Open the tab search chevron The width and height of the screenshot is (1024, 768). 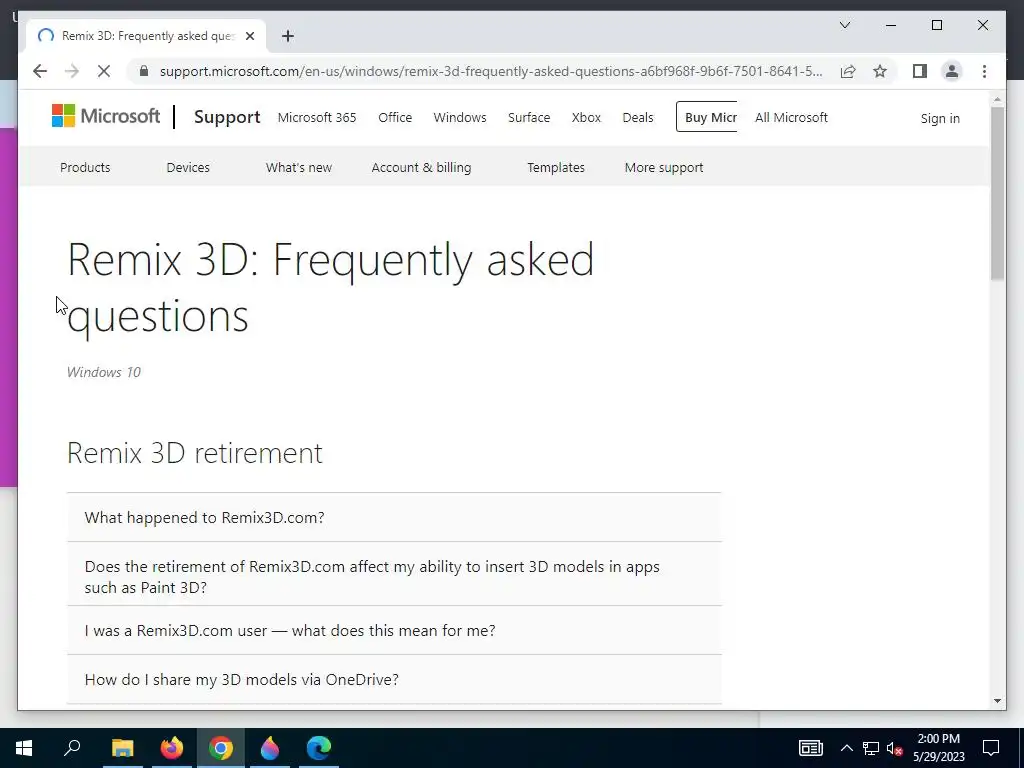845,25
